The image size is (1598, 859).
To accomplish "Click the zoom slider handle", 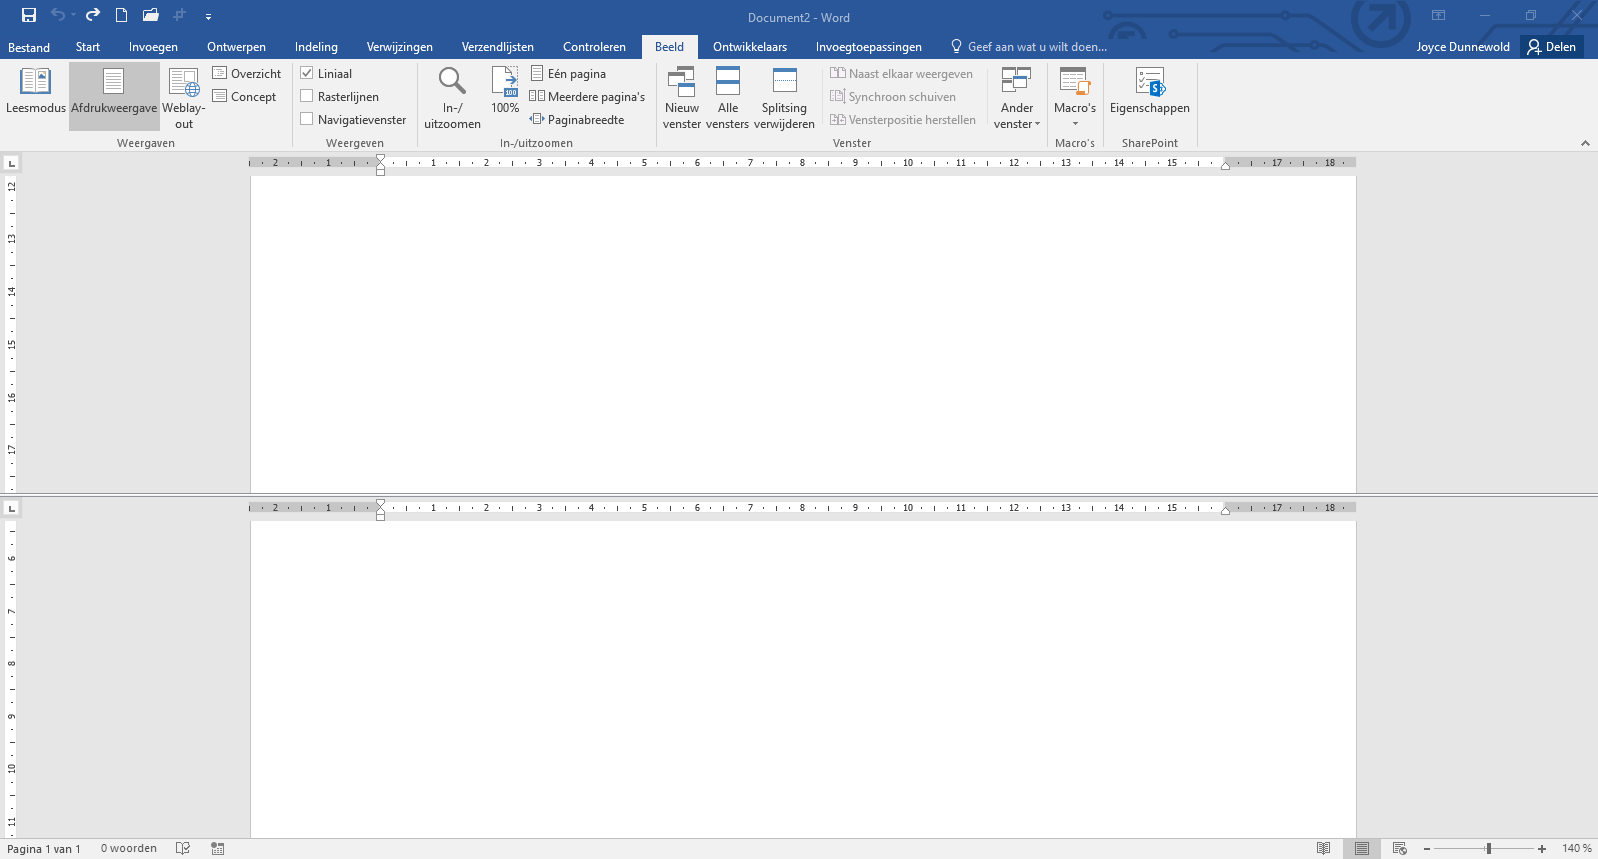I will tap(1489, 848).
